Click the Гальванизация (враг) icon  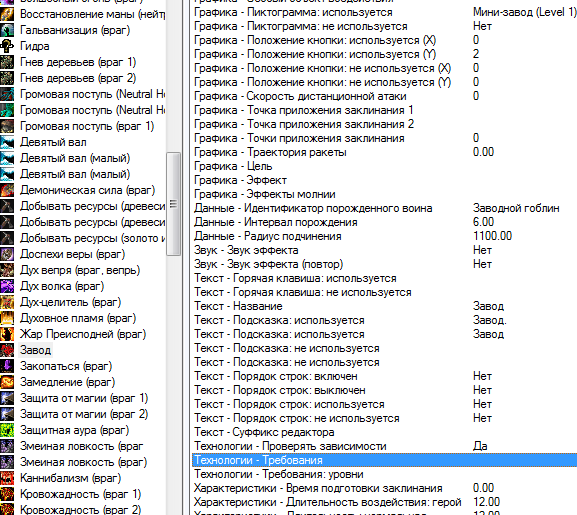click(7, 30)
